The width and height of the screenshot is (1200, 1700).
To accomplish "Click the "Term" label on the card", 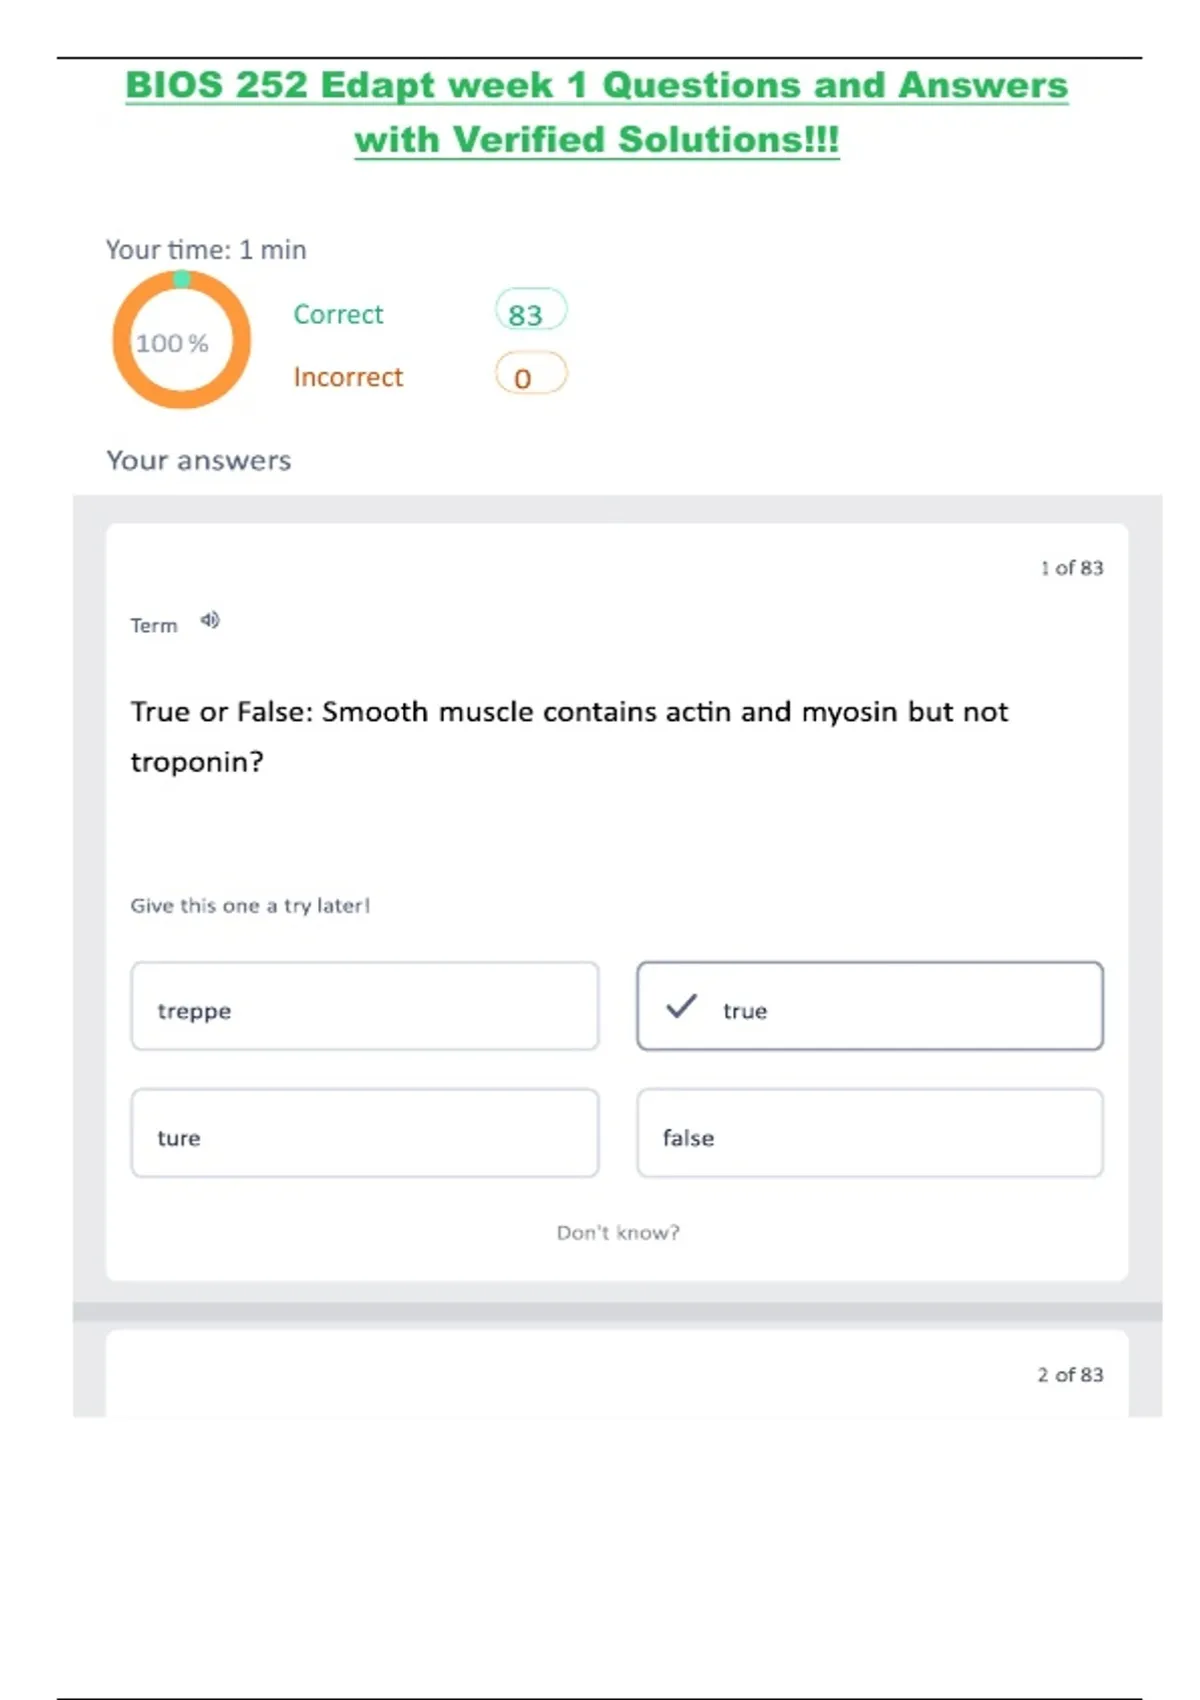I will [154, 626].
